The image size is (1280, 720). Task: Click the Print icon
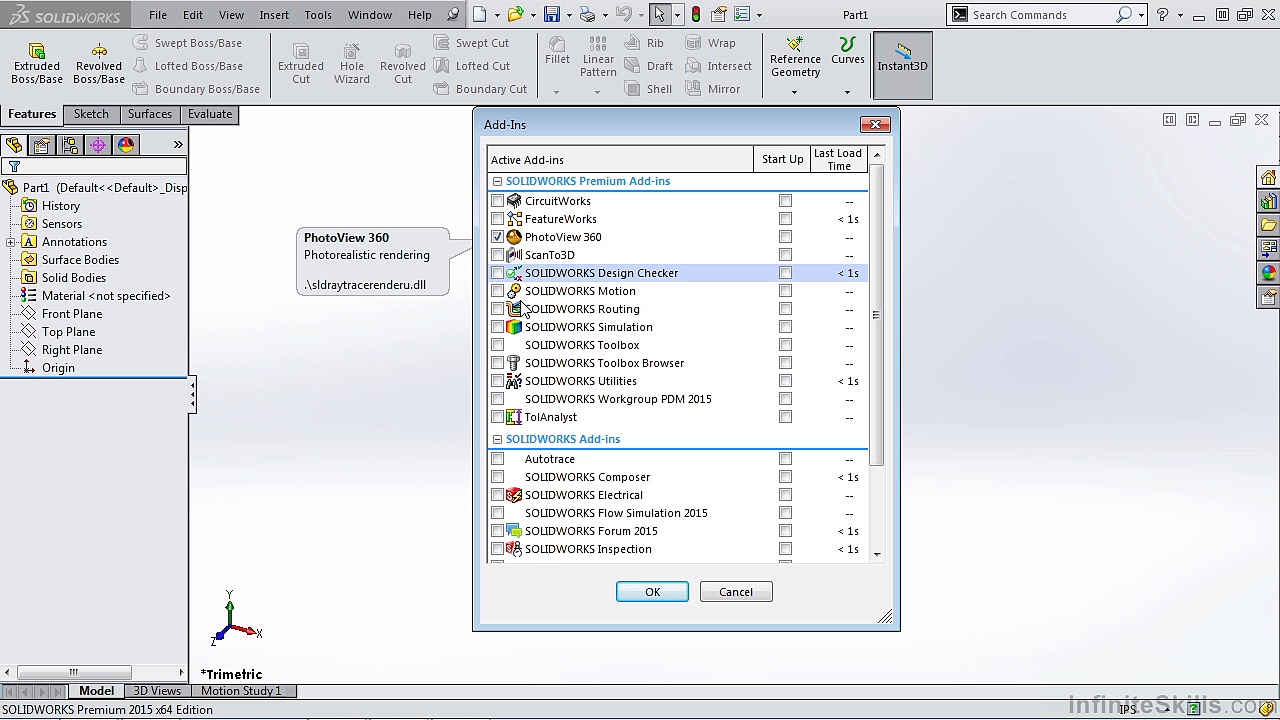click(x=587, y=14)
